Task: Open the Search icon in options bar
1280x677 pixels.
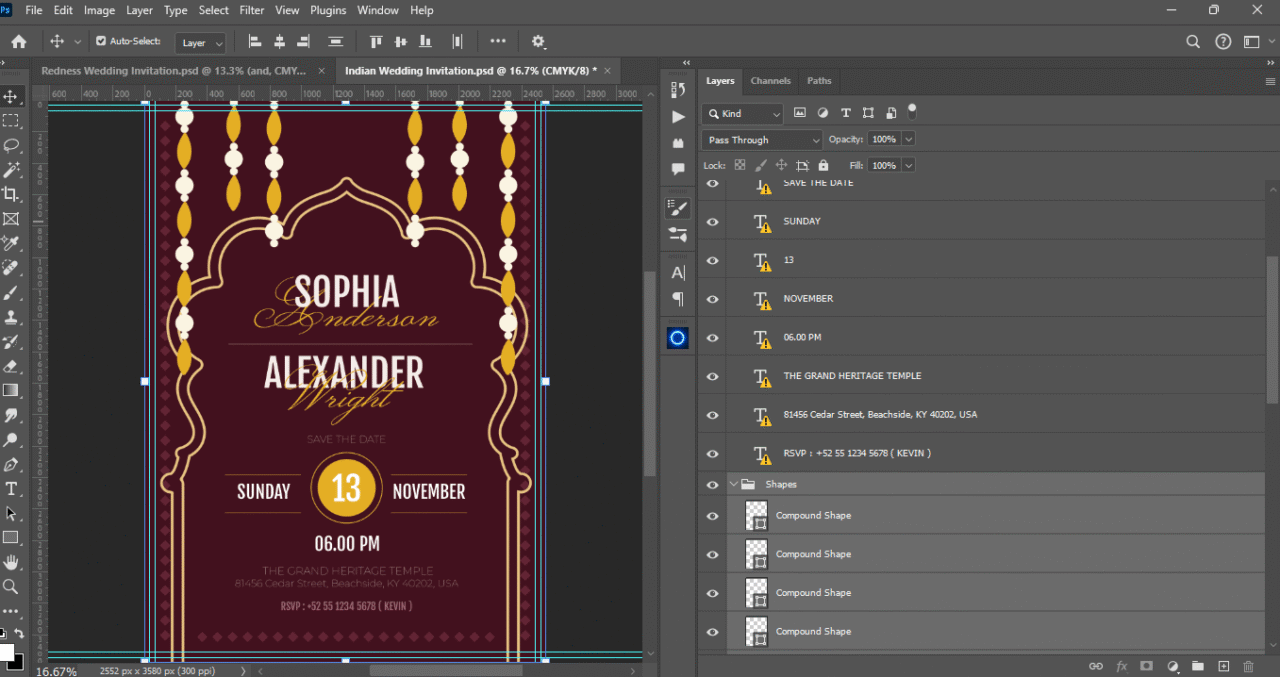Action: click(x=1193, y=42)
